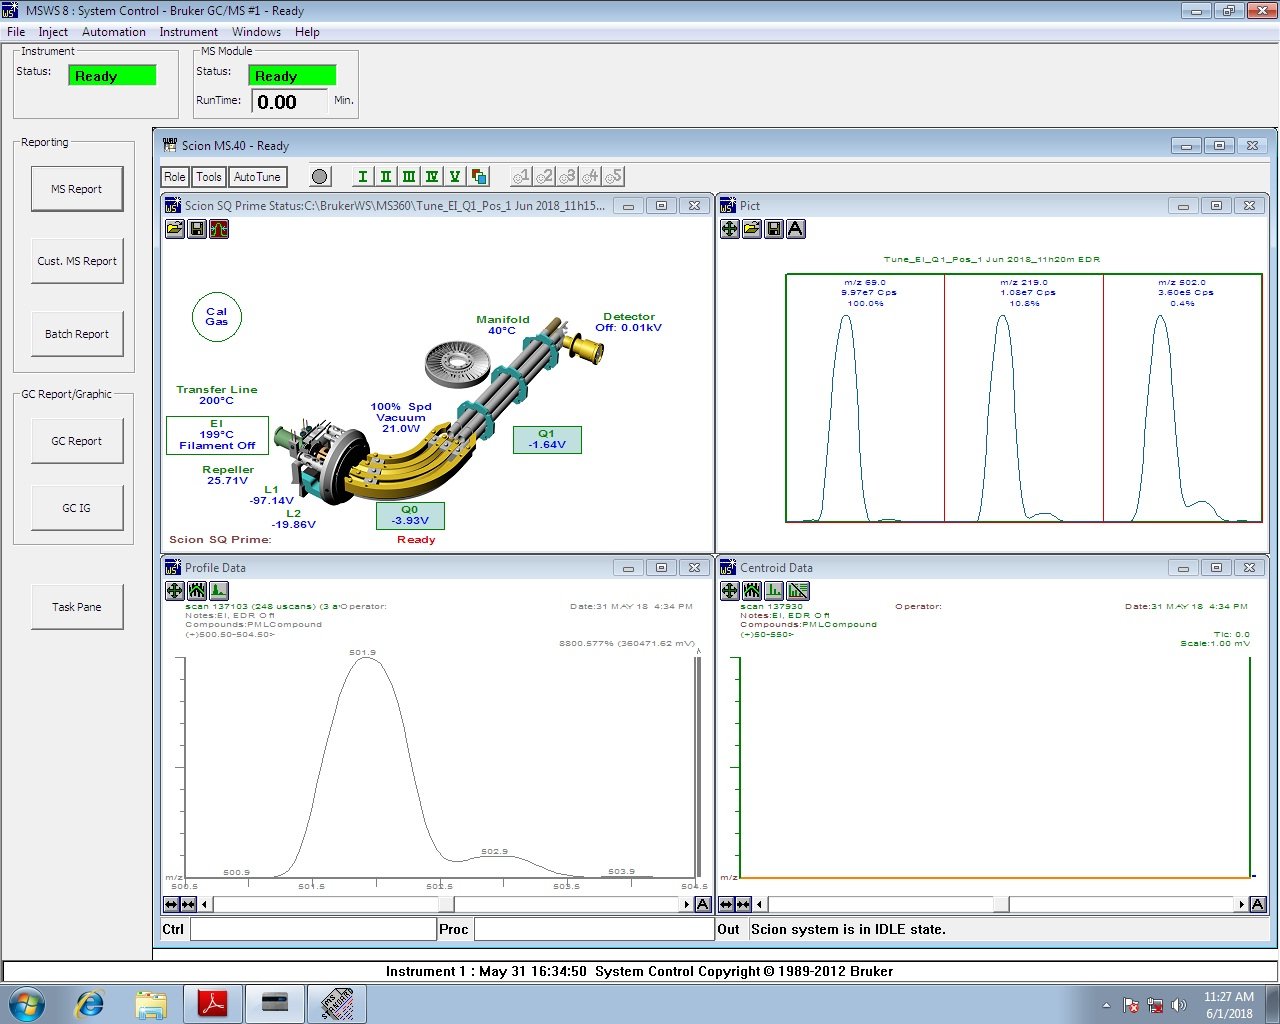Click the full scale arrows icon in Pict window

pyautogui.click(x=730, y=229)
